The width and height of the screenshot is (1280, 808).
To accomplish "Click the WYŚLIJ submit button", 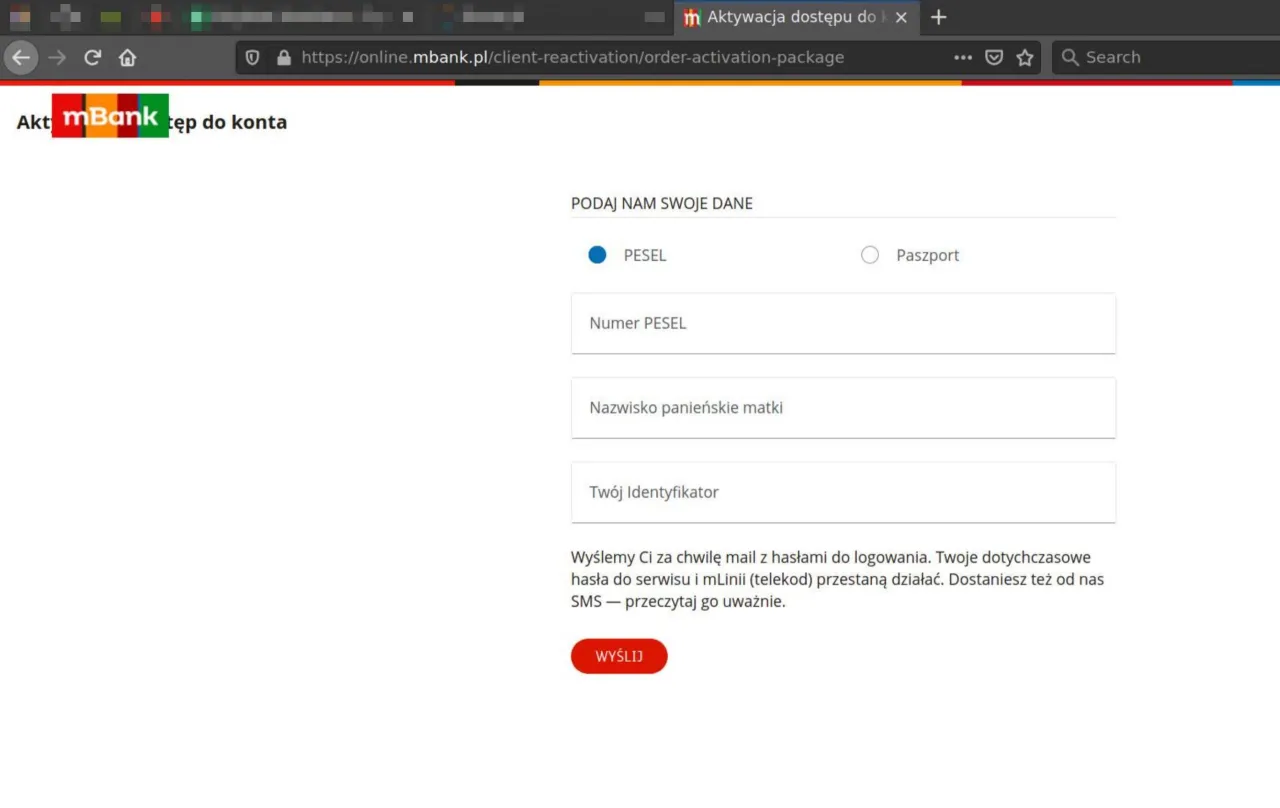I will tap(618, 656).
